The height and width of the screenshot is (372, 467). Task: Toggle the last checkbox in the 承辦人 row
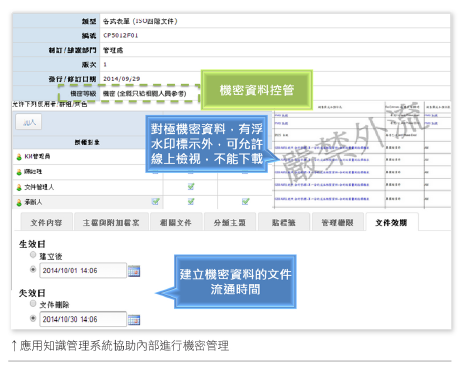(x=245, y=202)
